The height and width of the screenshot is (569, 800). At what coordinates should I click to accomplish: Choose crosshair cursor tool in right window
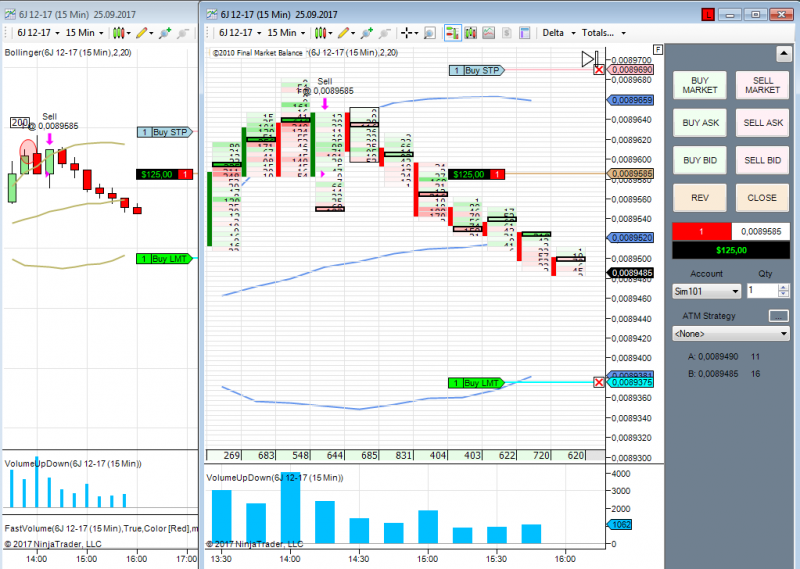[x=409, y=33]
